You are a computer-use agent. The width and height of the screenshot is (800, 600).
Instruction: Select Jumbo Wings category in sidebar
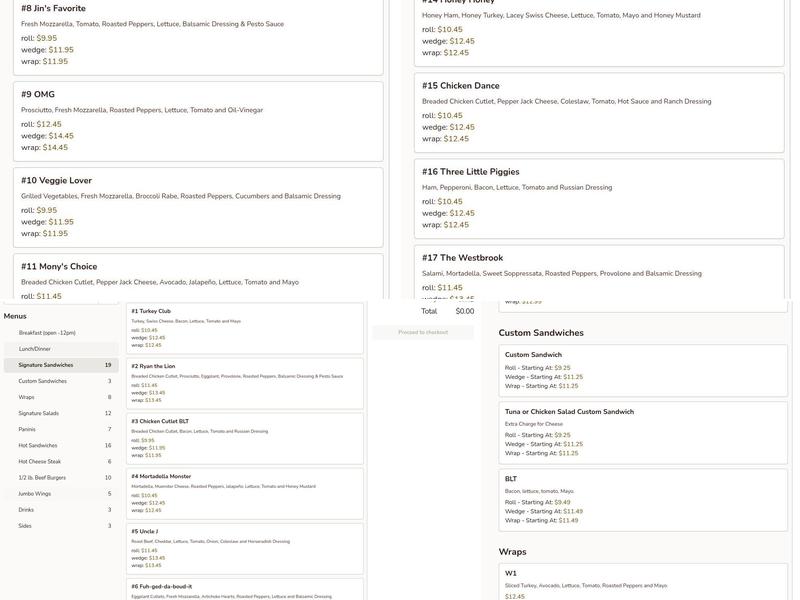[34, 493]
